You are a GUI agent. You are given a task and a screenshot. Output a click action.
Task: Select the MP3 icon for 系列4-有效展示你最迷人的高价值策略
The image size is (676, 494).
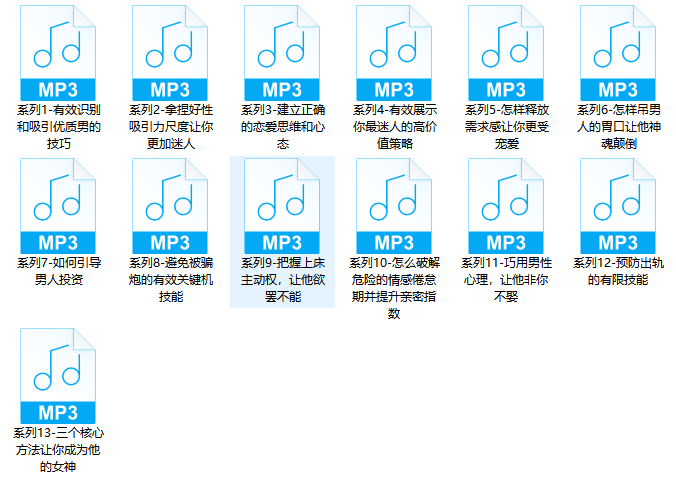click(394, 53)
